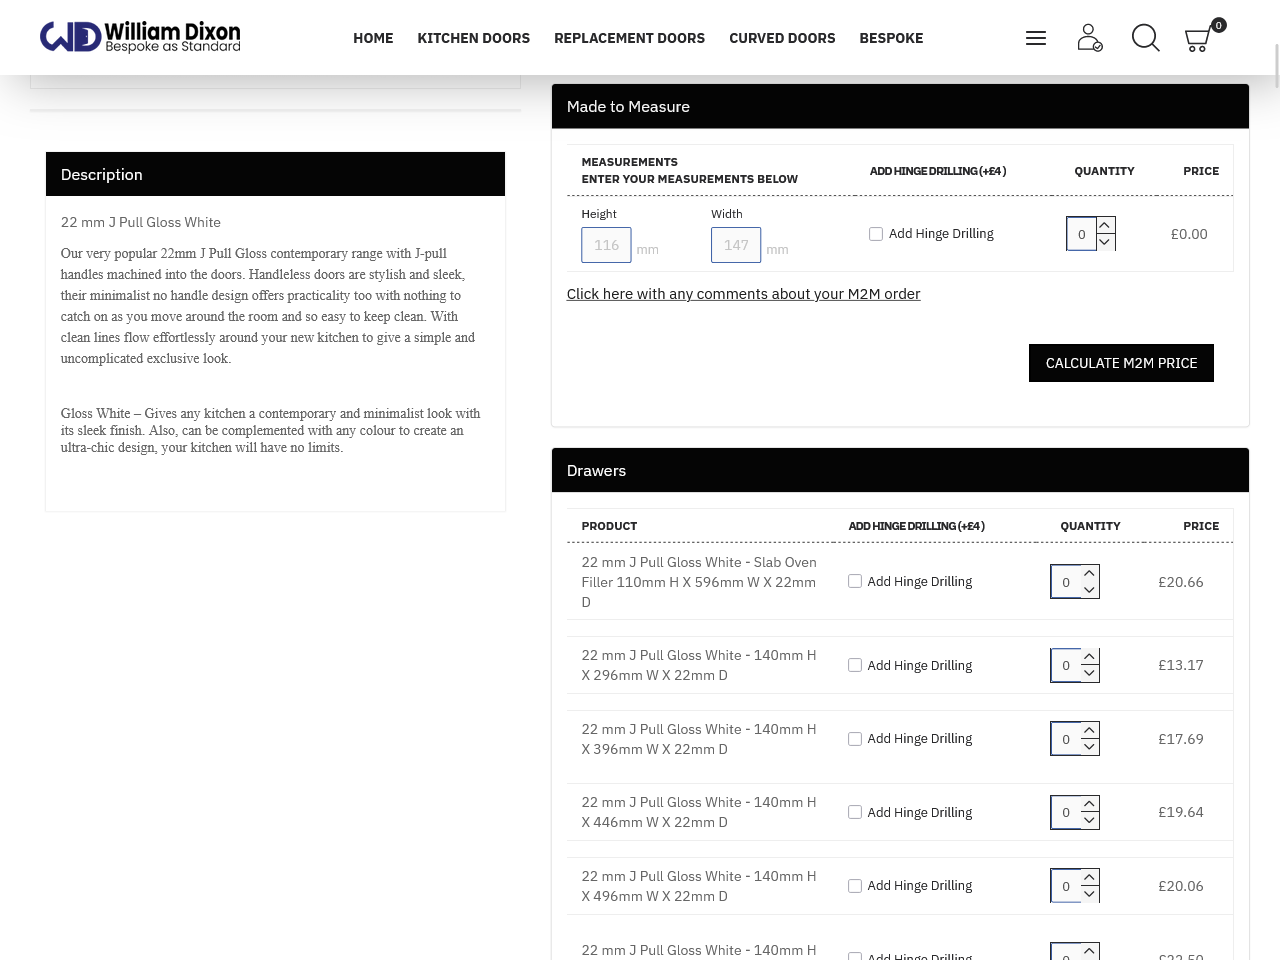
Task: Click the William Dixon logo
Action: 140,37
